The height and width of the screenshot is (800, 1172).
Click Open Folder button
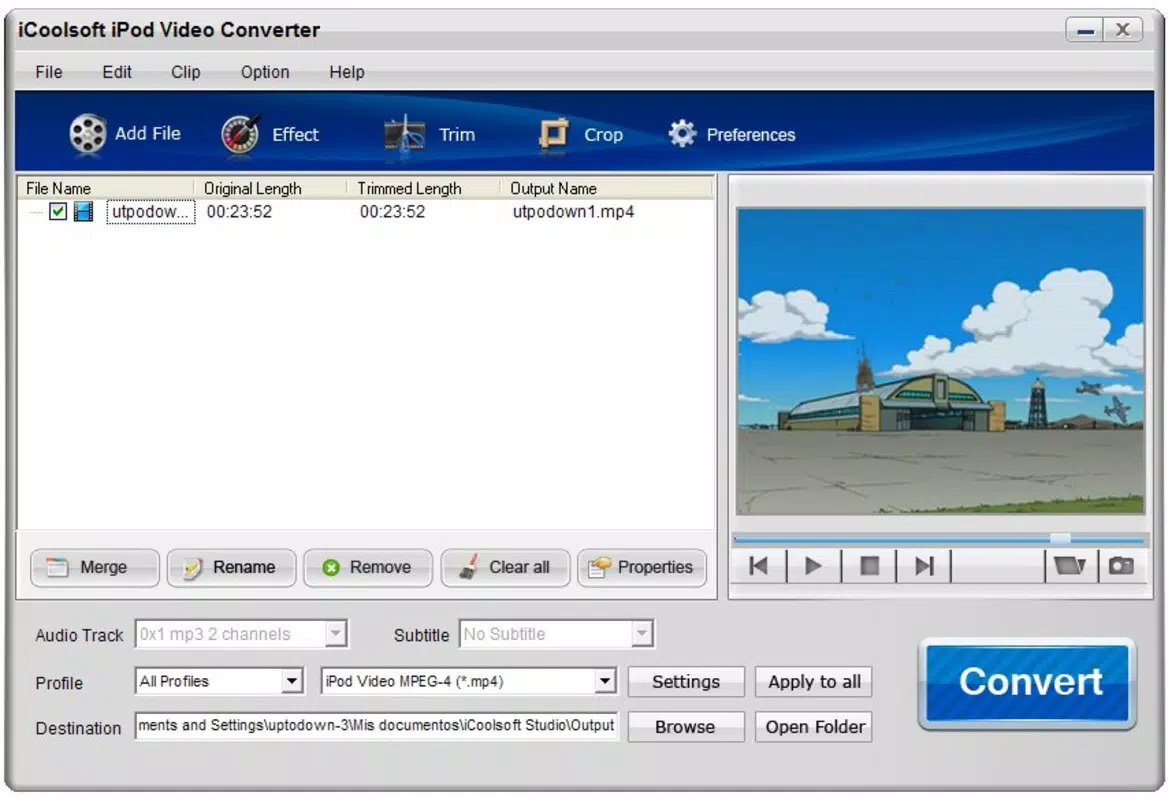click(x=814, y=727)
